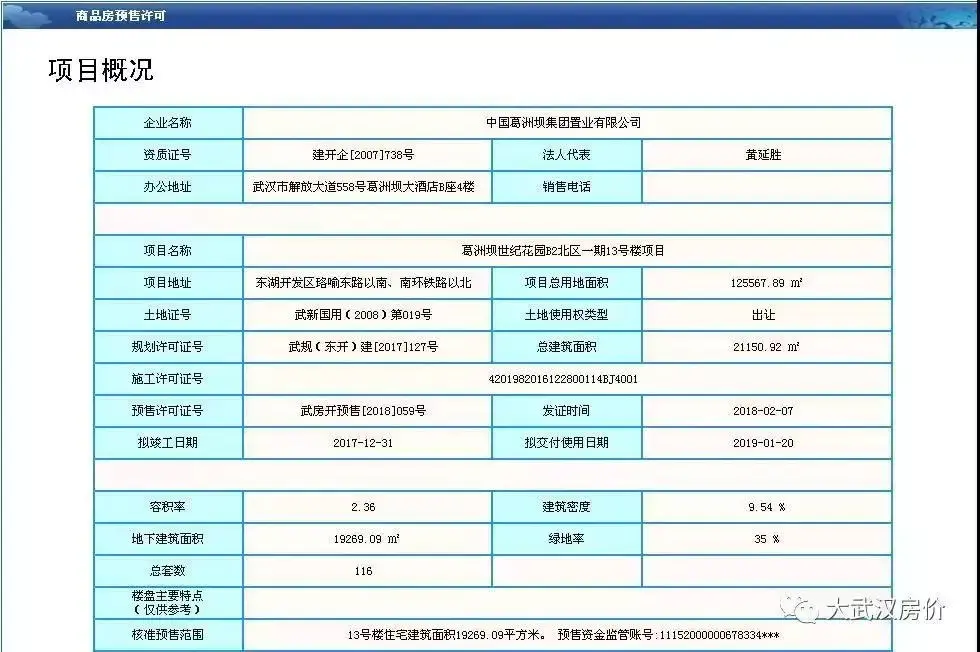Select value 建开企[2007]738号
The height and width of the screenshot is (652, 980).
(x=363, y=155)
